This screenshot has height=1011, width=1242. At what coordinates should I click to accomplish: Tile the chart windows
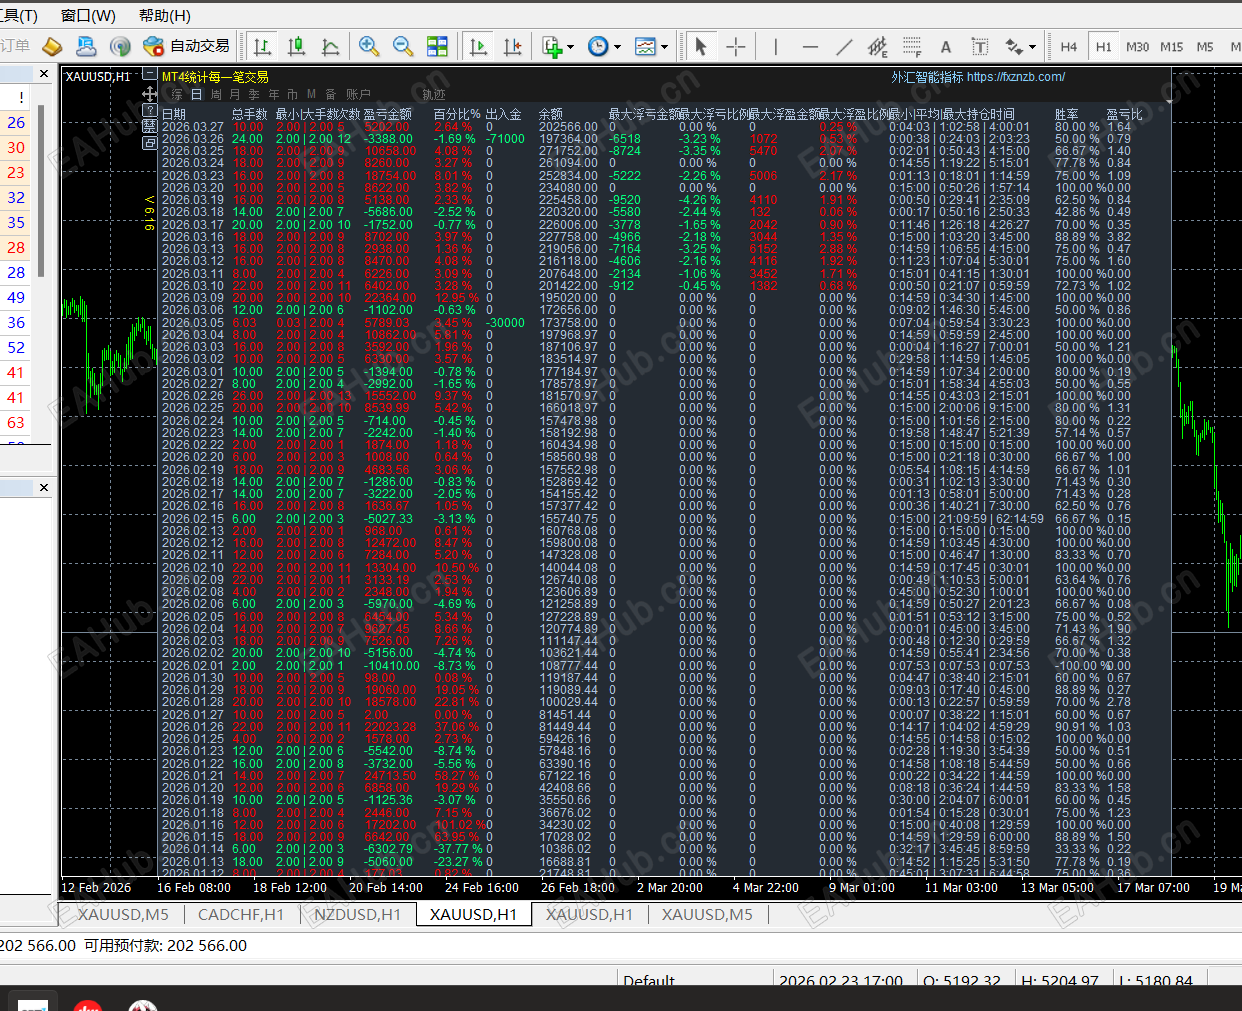437,46
